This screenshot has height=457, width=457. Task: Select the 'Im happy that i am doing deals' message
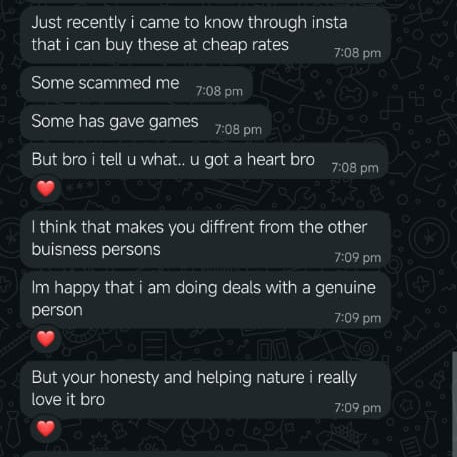tap(205, 299)
